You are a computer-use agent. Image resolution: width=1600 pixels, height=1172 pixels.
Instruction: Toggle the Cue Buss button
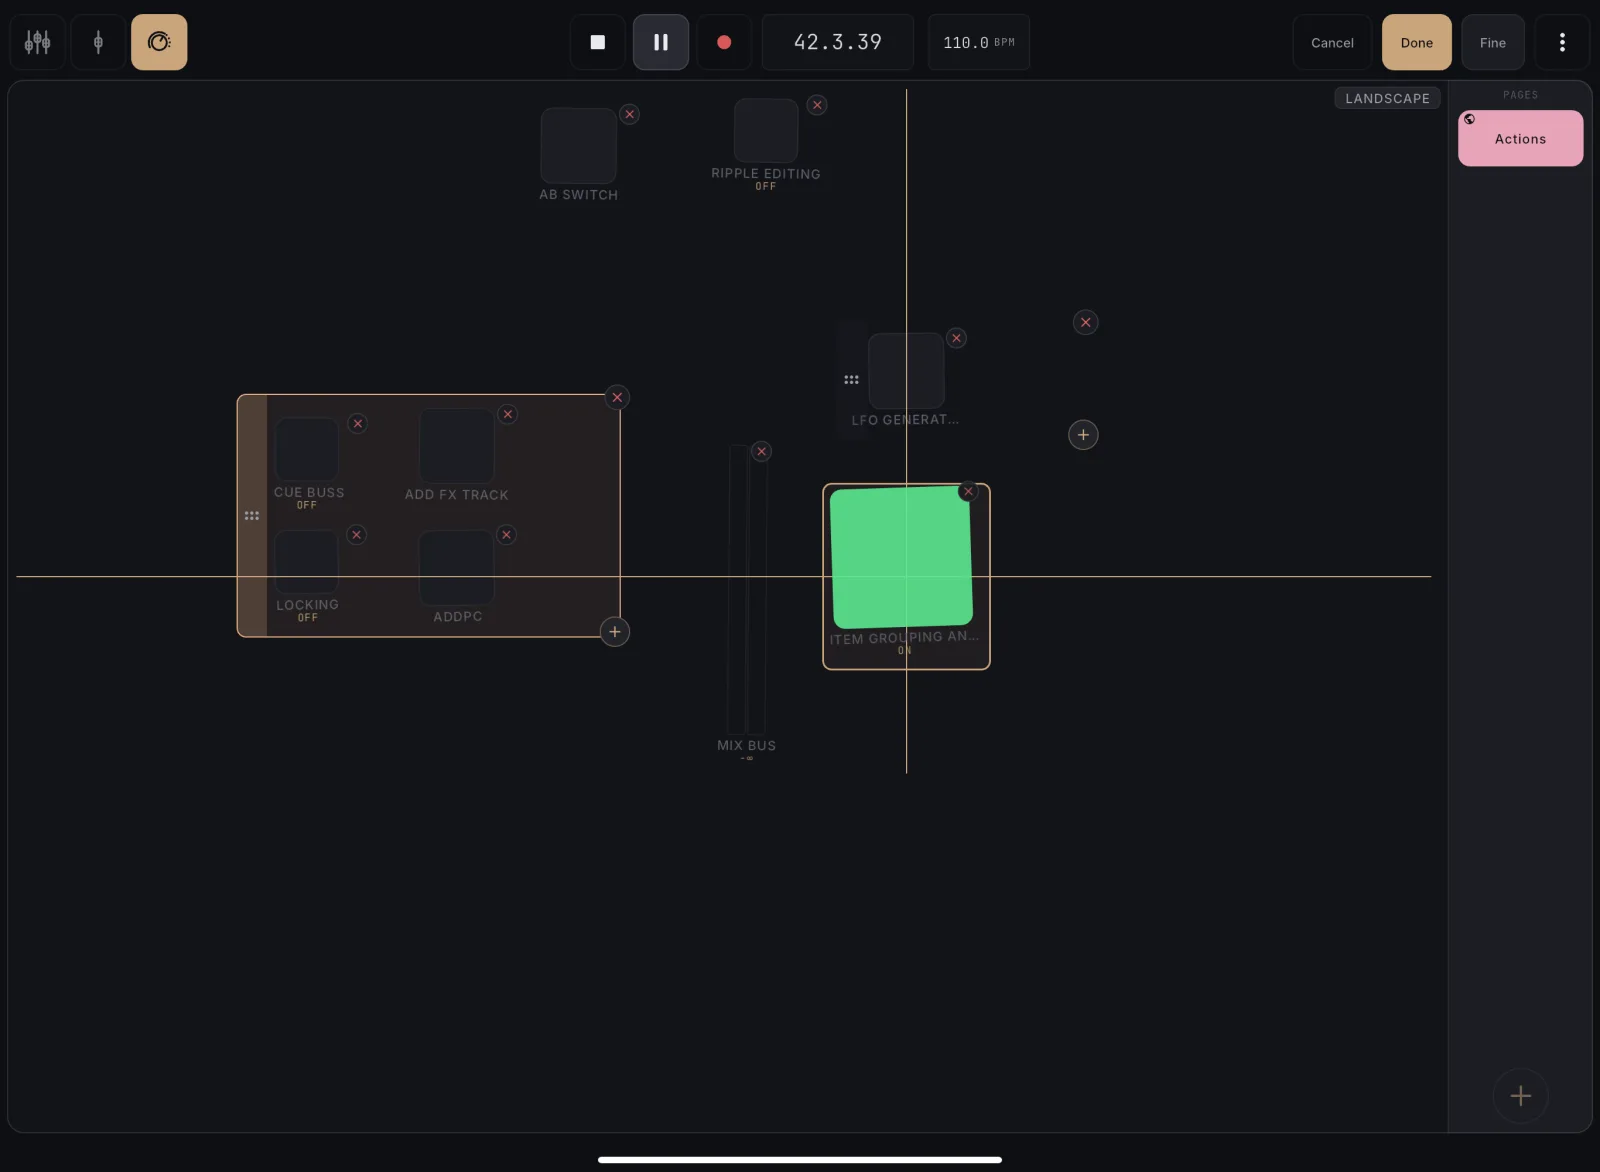[307, 450]
